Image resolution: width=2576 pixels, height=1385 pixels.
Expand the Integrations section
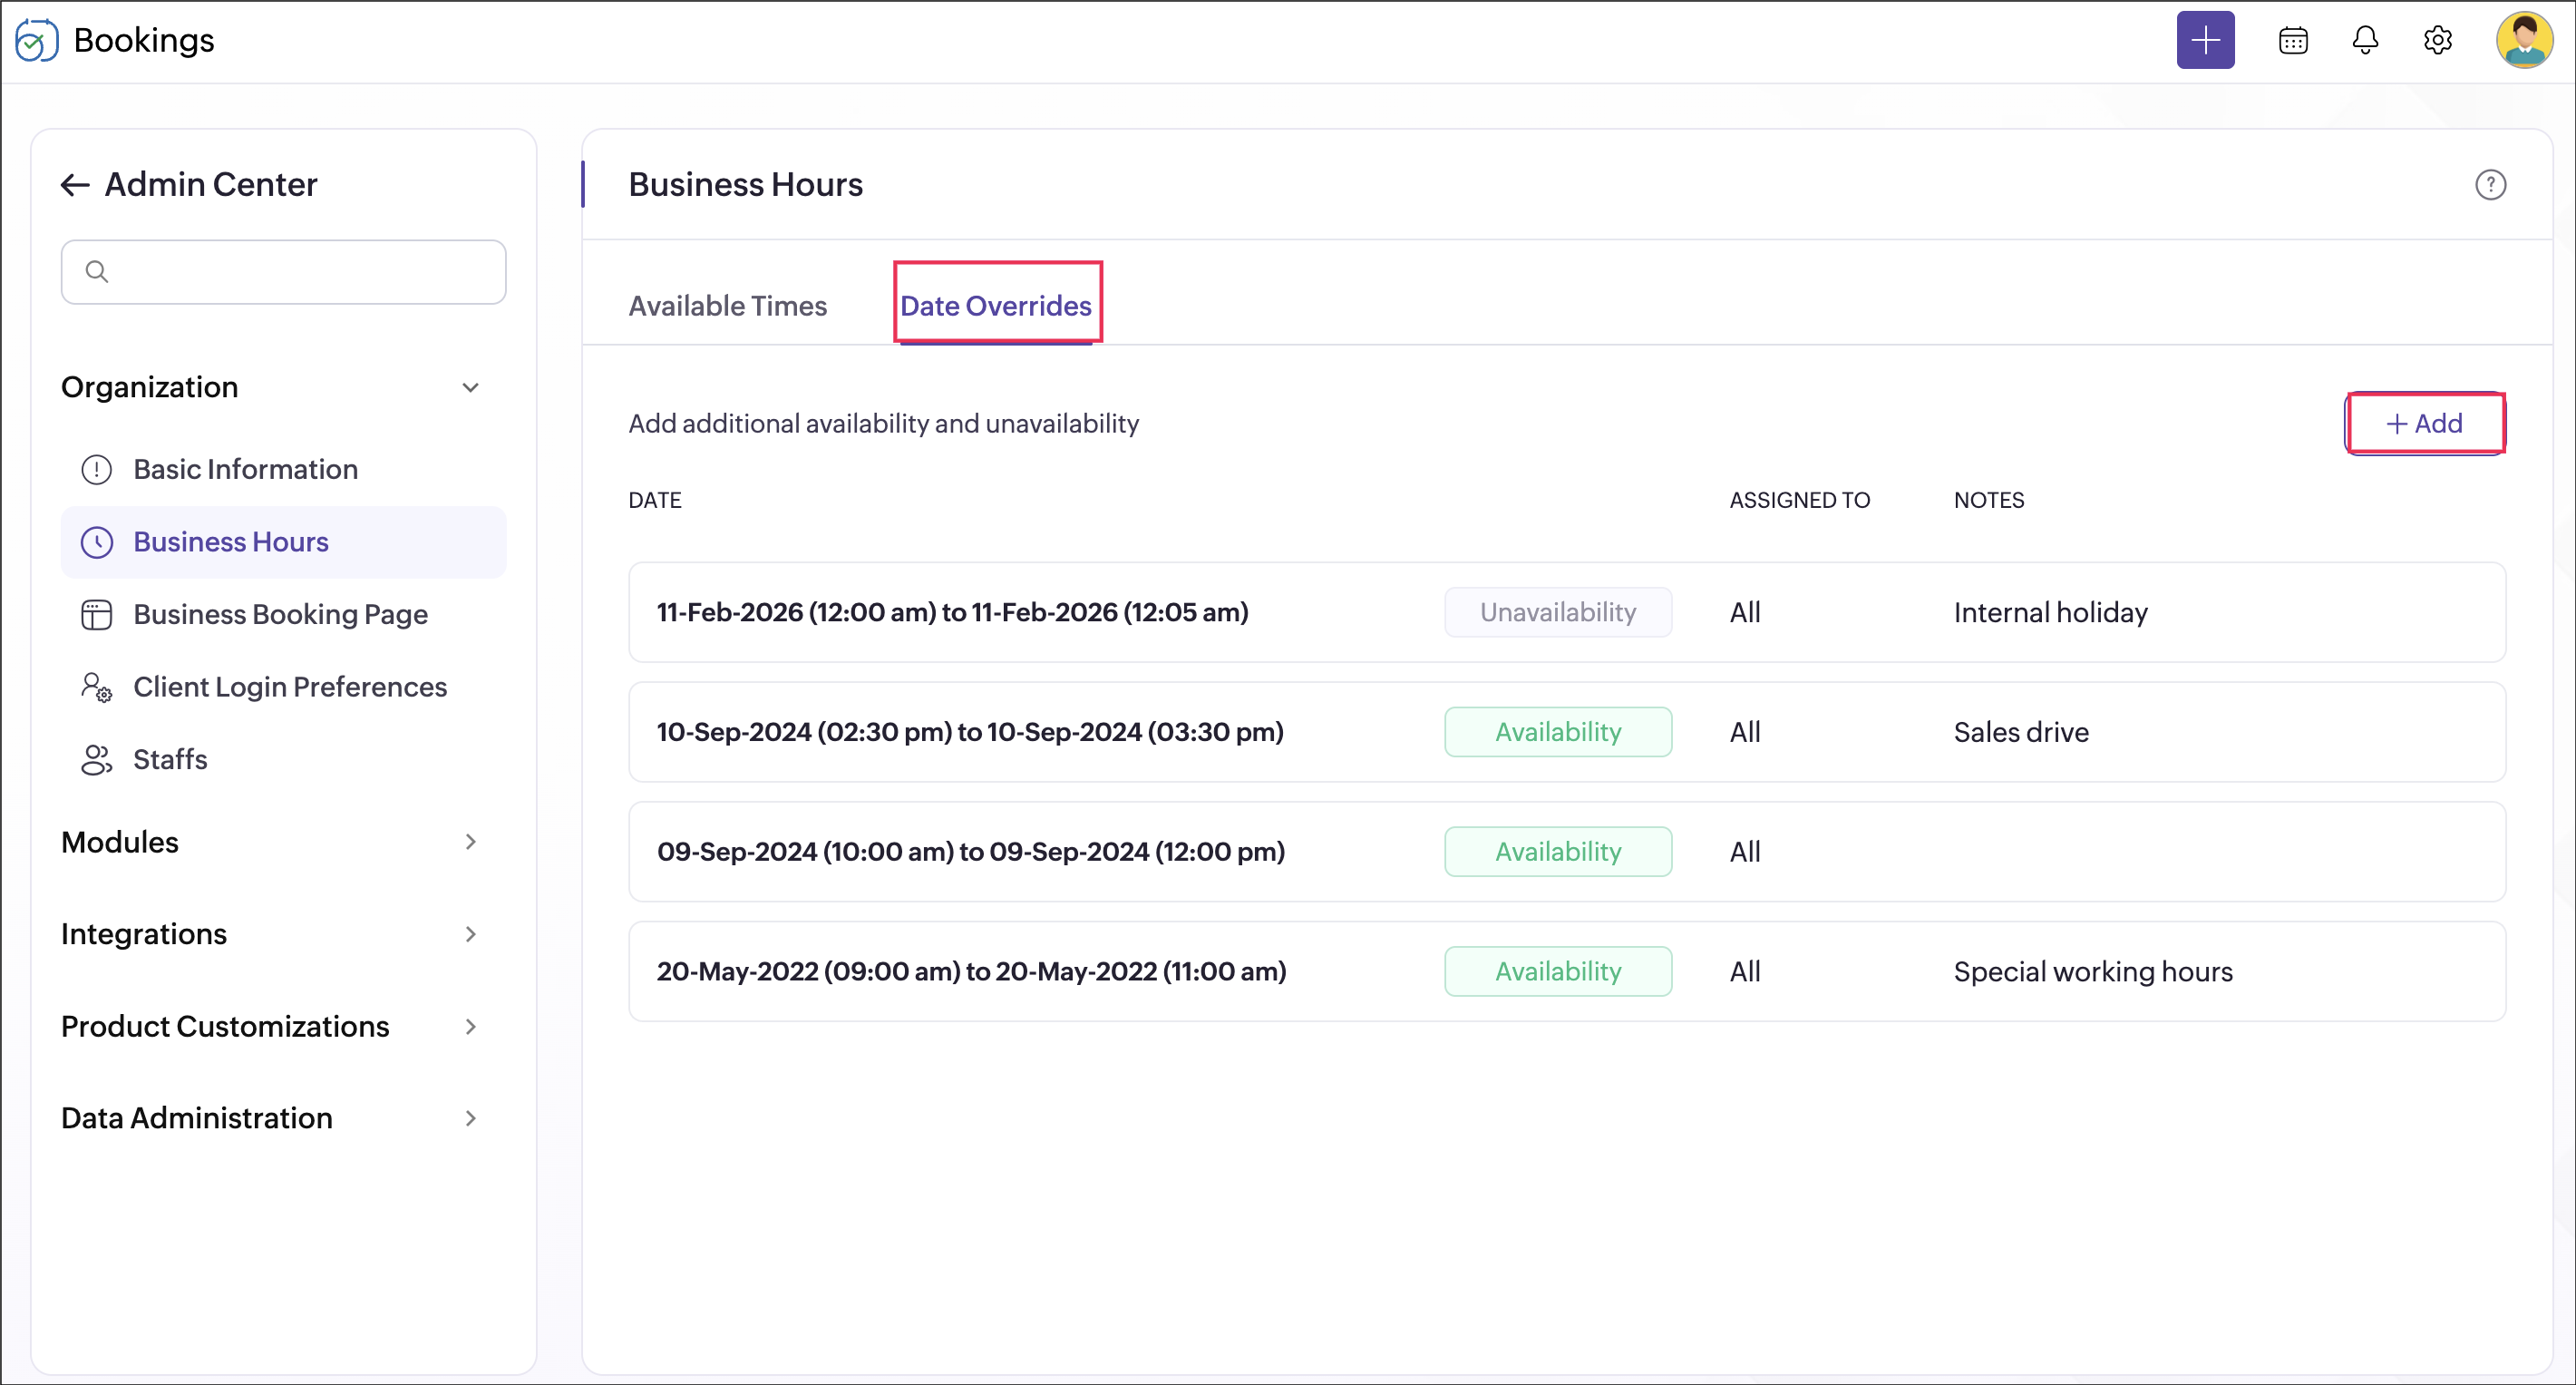(470, 934)
